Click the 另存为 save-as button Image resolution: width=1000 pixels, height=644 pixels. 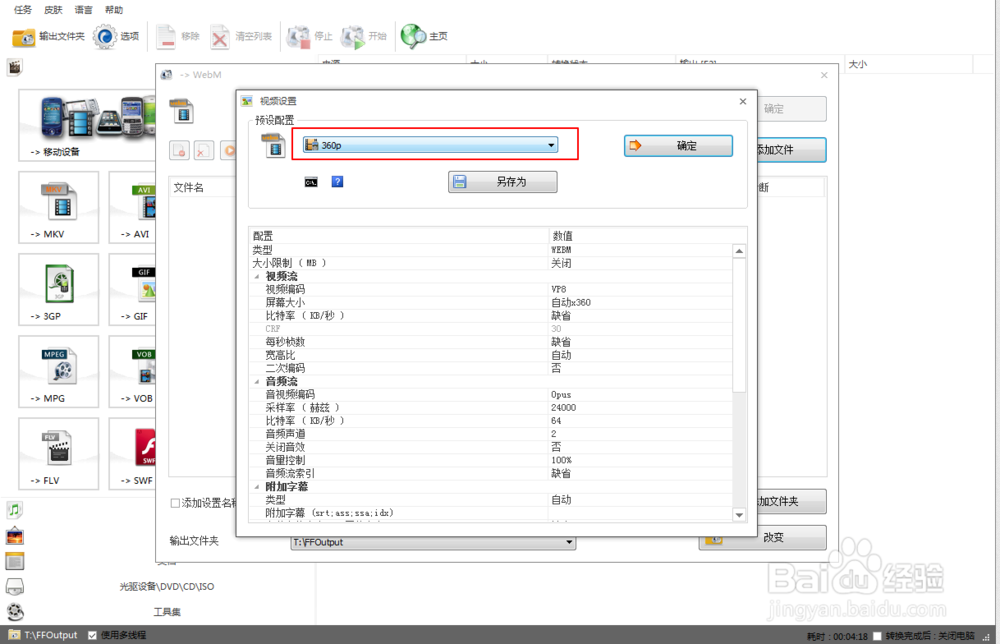503,182
